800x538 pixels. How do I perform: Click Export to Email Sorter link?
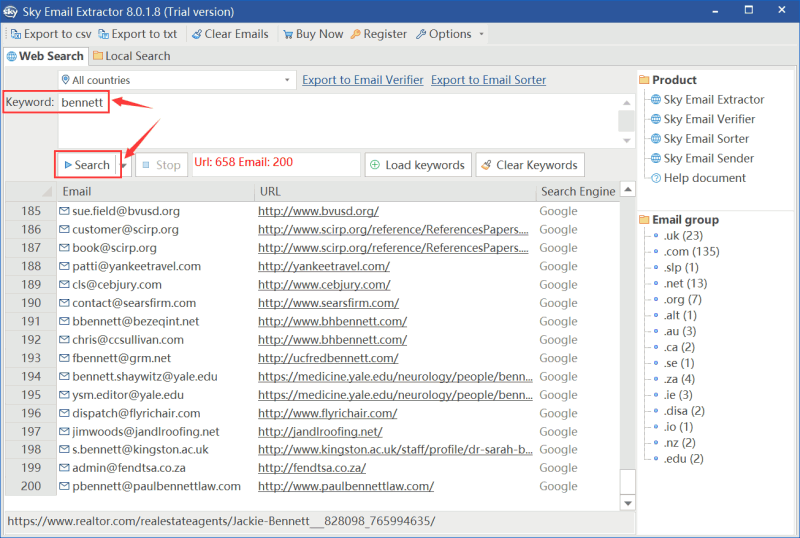[x=488, y=80]
